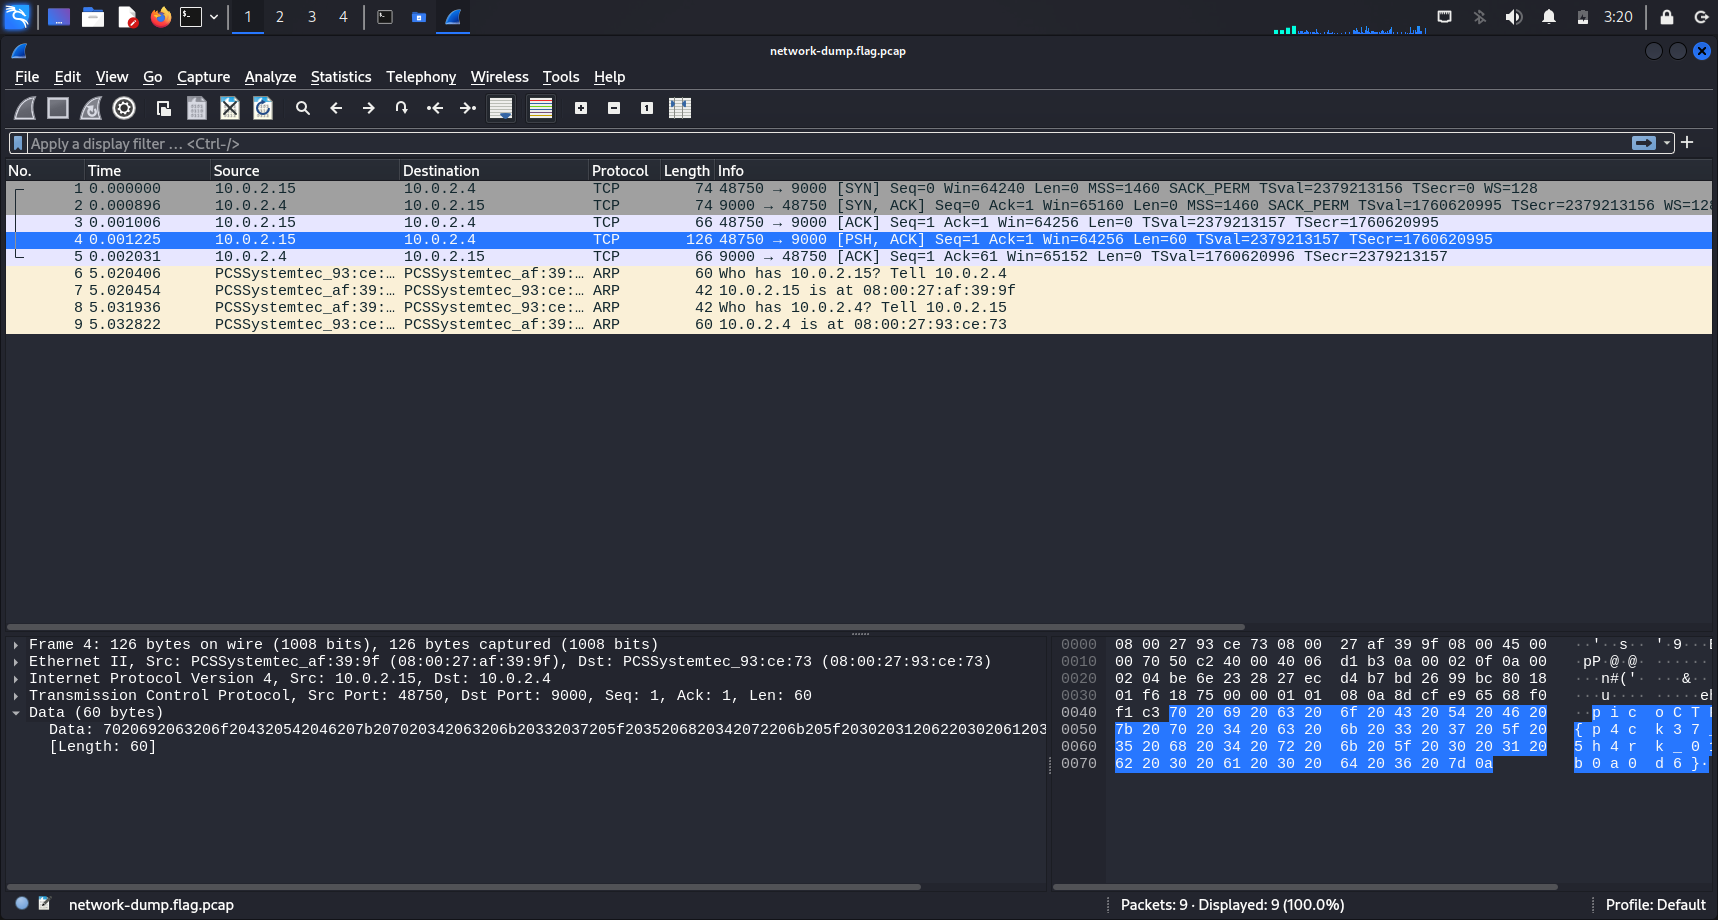Click the Protocol column header

(620, 171)
